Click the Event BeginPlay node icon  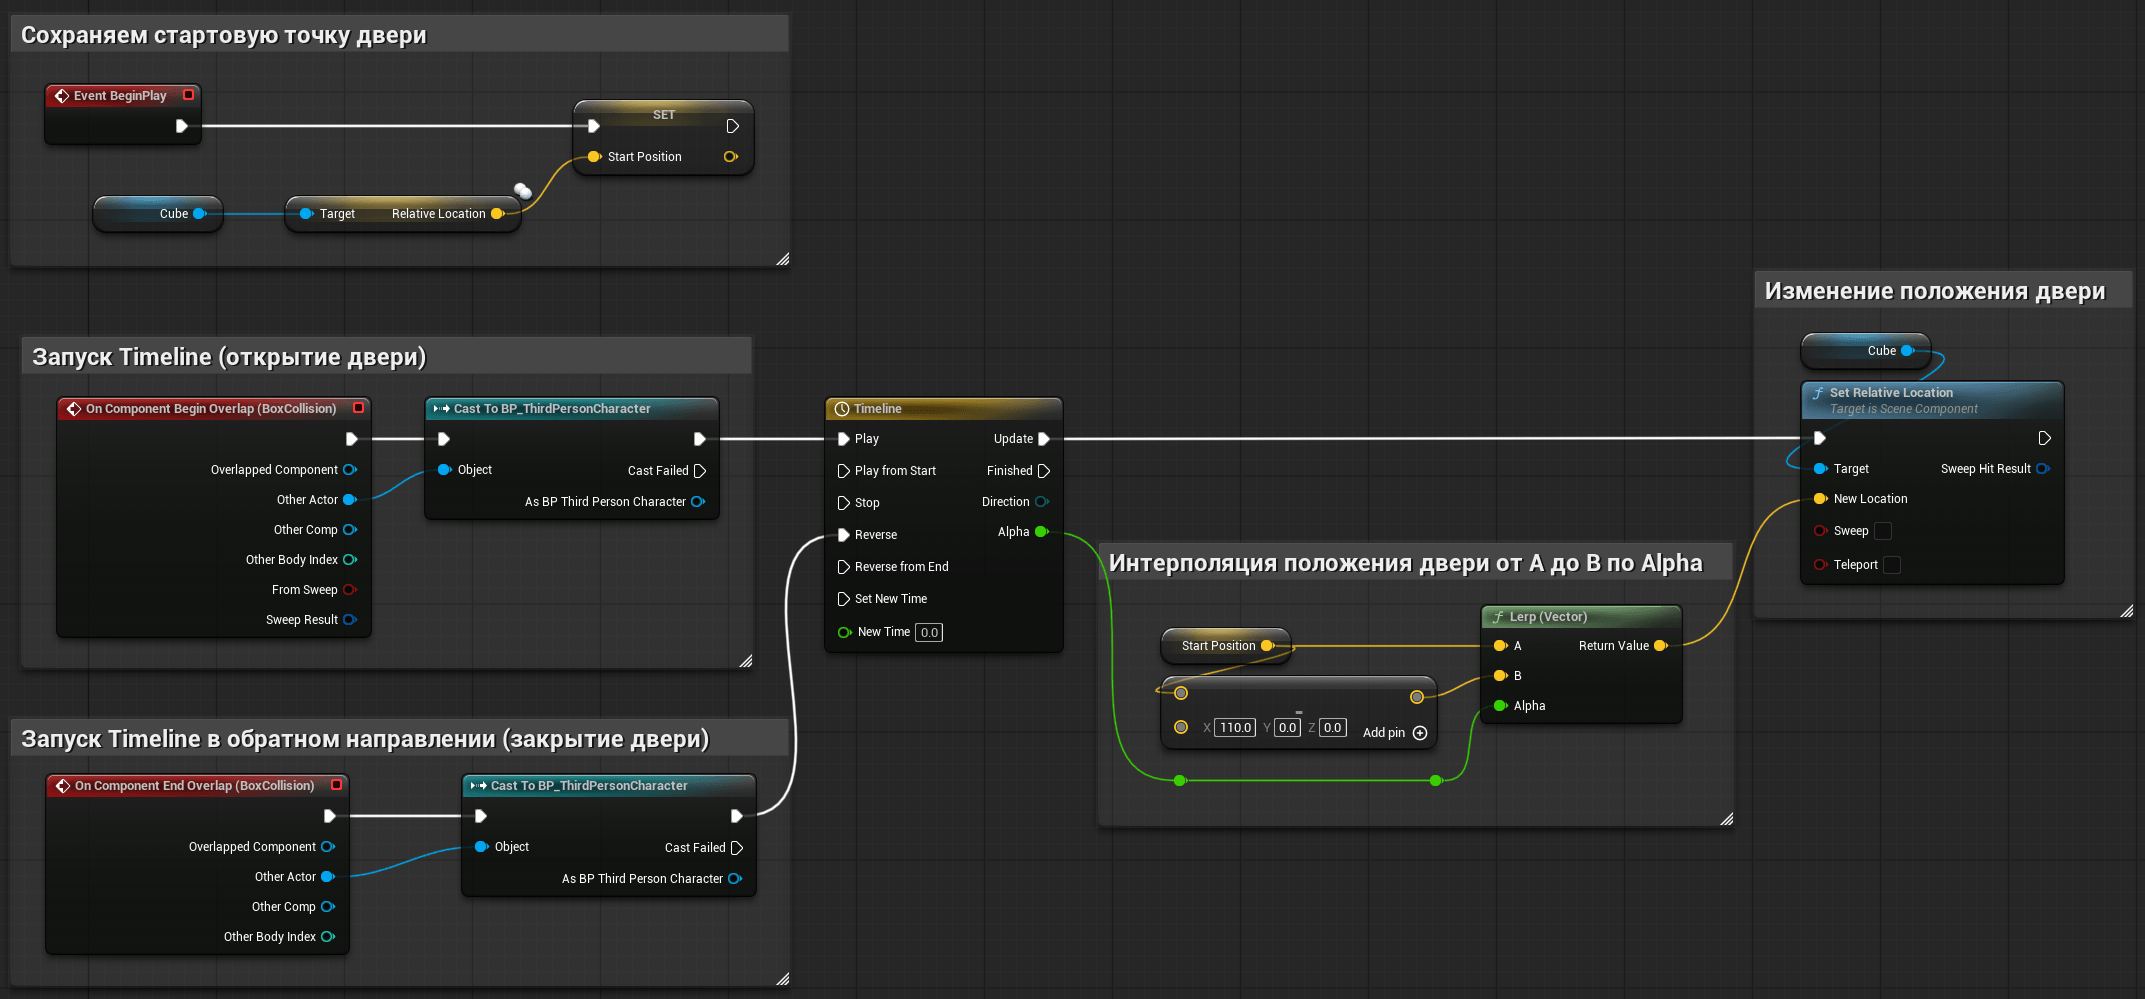pyautogui.click(x=62, y=96)
